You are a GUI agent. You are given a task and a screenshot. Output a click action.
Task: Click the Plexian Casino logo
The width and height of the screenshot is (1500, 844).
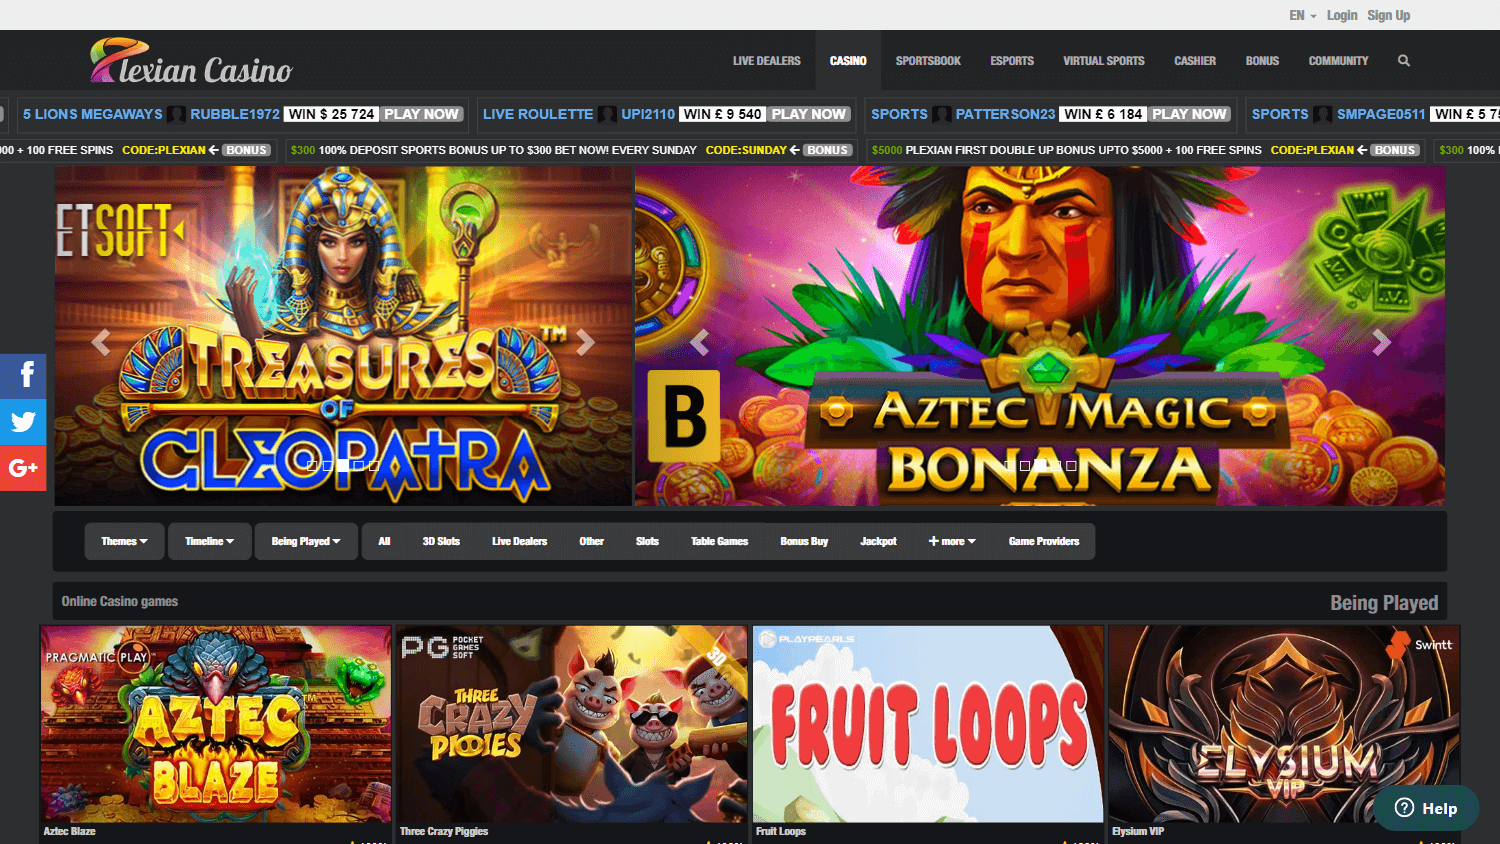[x=191, y=62]
